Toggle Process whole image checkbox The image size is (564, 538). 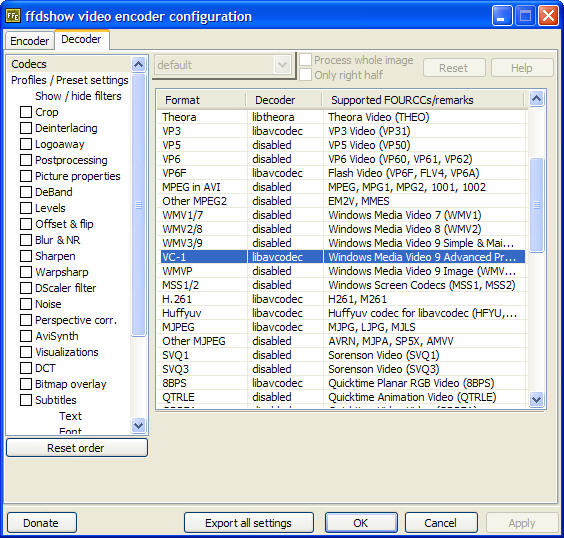pyautogui.click(x=305, y=60)
